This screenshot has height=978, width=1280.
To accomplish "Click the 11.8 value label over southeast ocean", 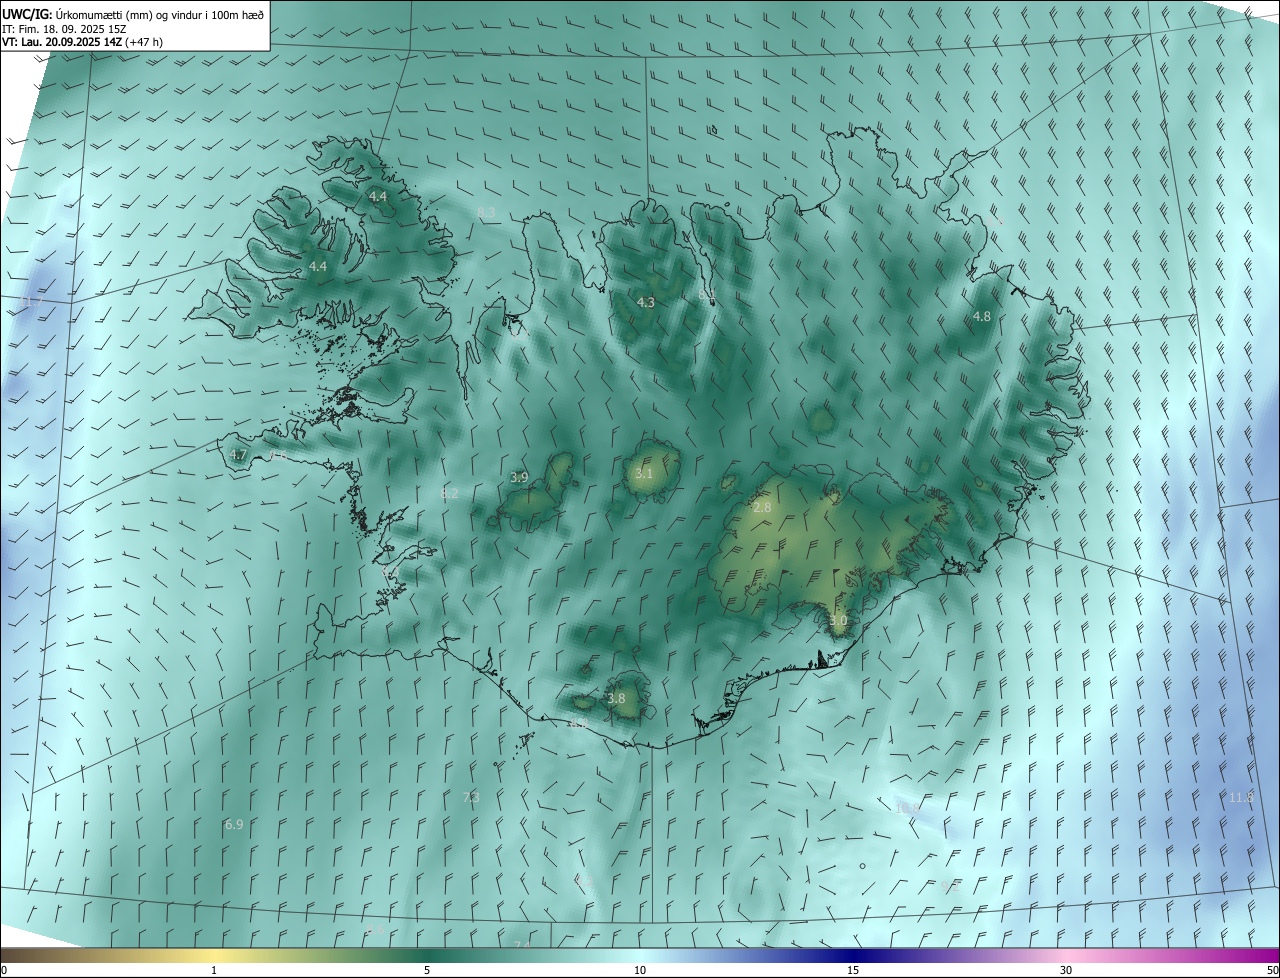I will pyautogui.click(x=1241, y=797).
